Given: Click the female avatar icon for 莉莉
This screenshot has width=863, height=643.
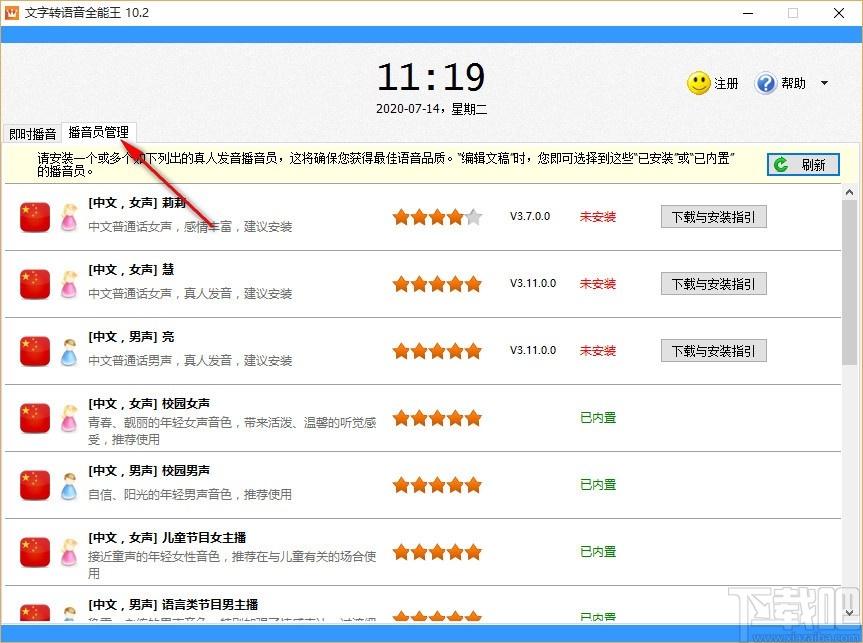Looking at the screenshot, I should 69,217.
